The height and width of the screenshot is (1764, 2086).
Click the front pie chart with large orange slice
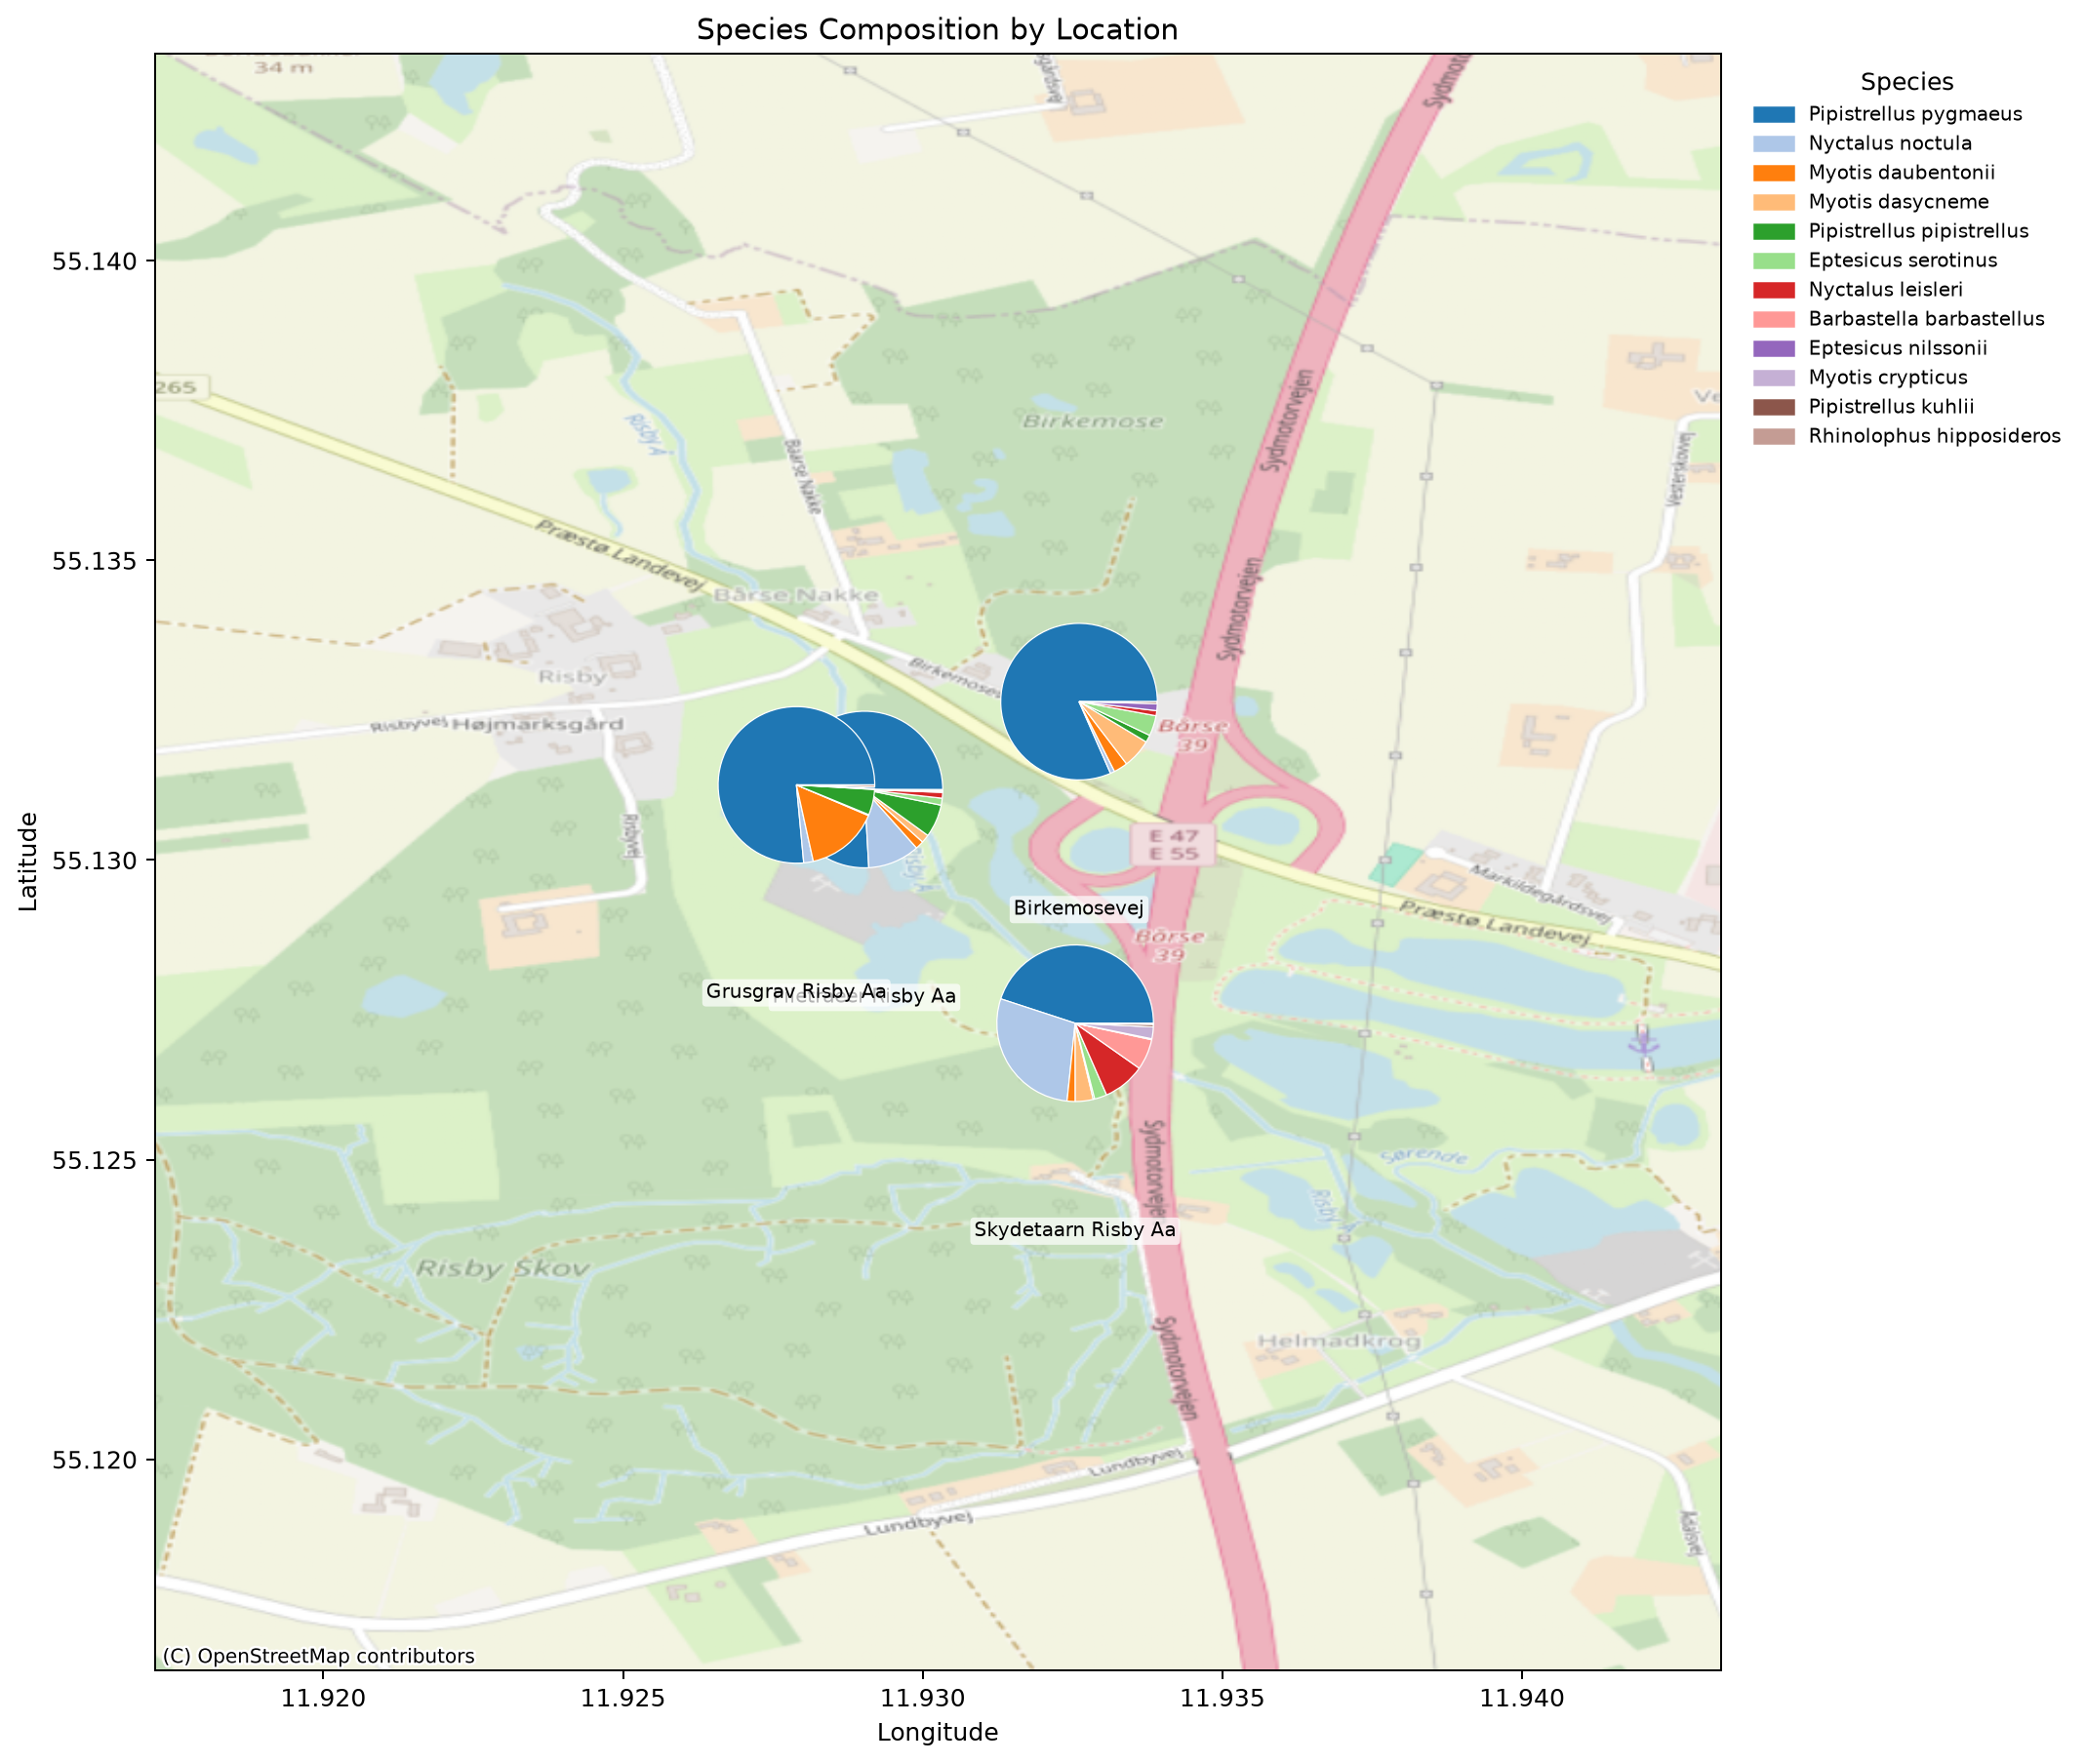pyautogui.click(x=796, y=785)
